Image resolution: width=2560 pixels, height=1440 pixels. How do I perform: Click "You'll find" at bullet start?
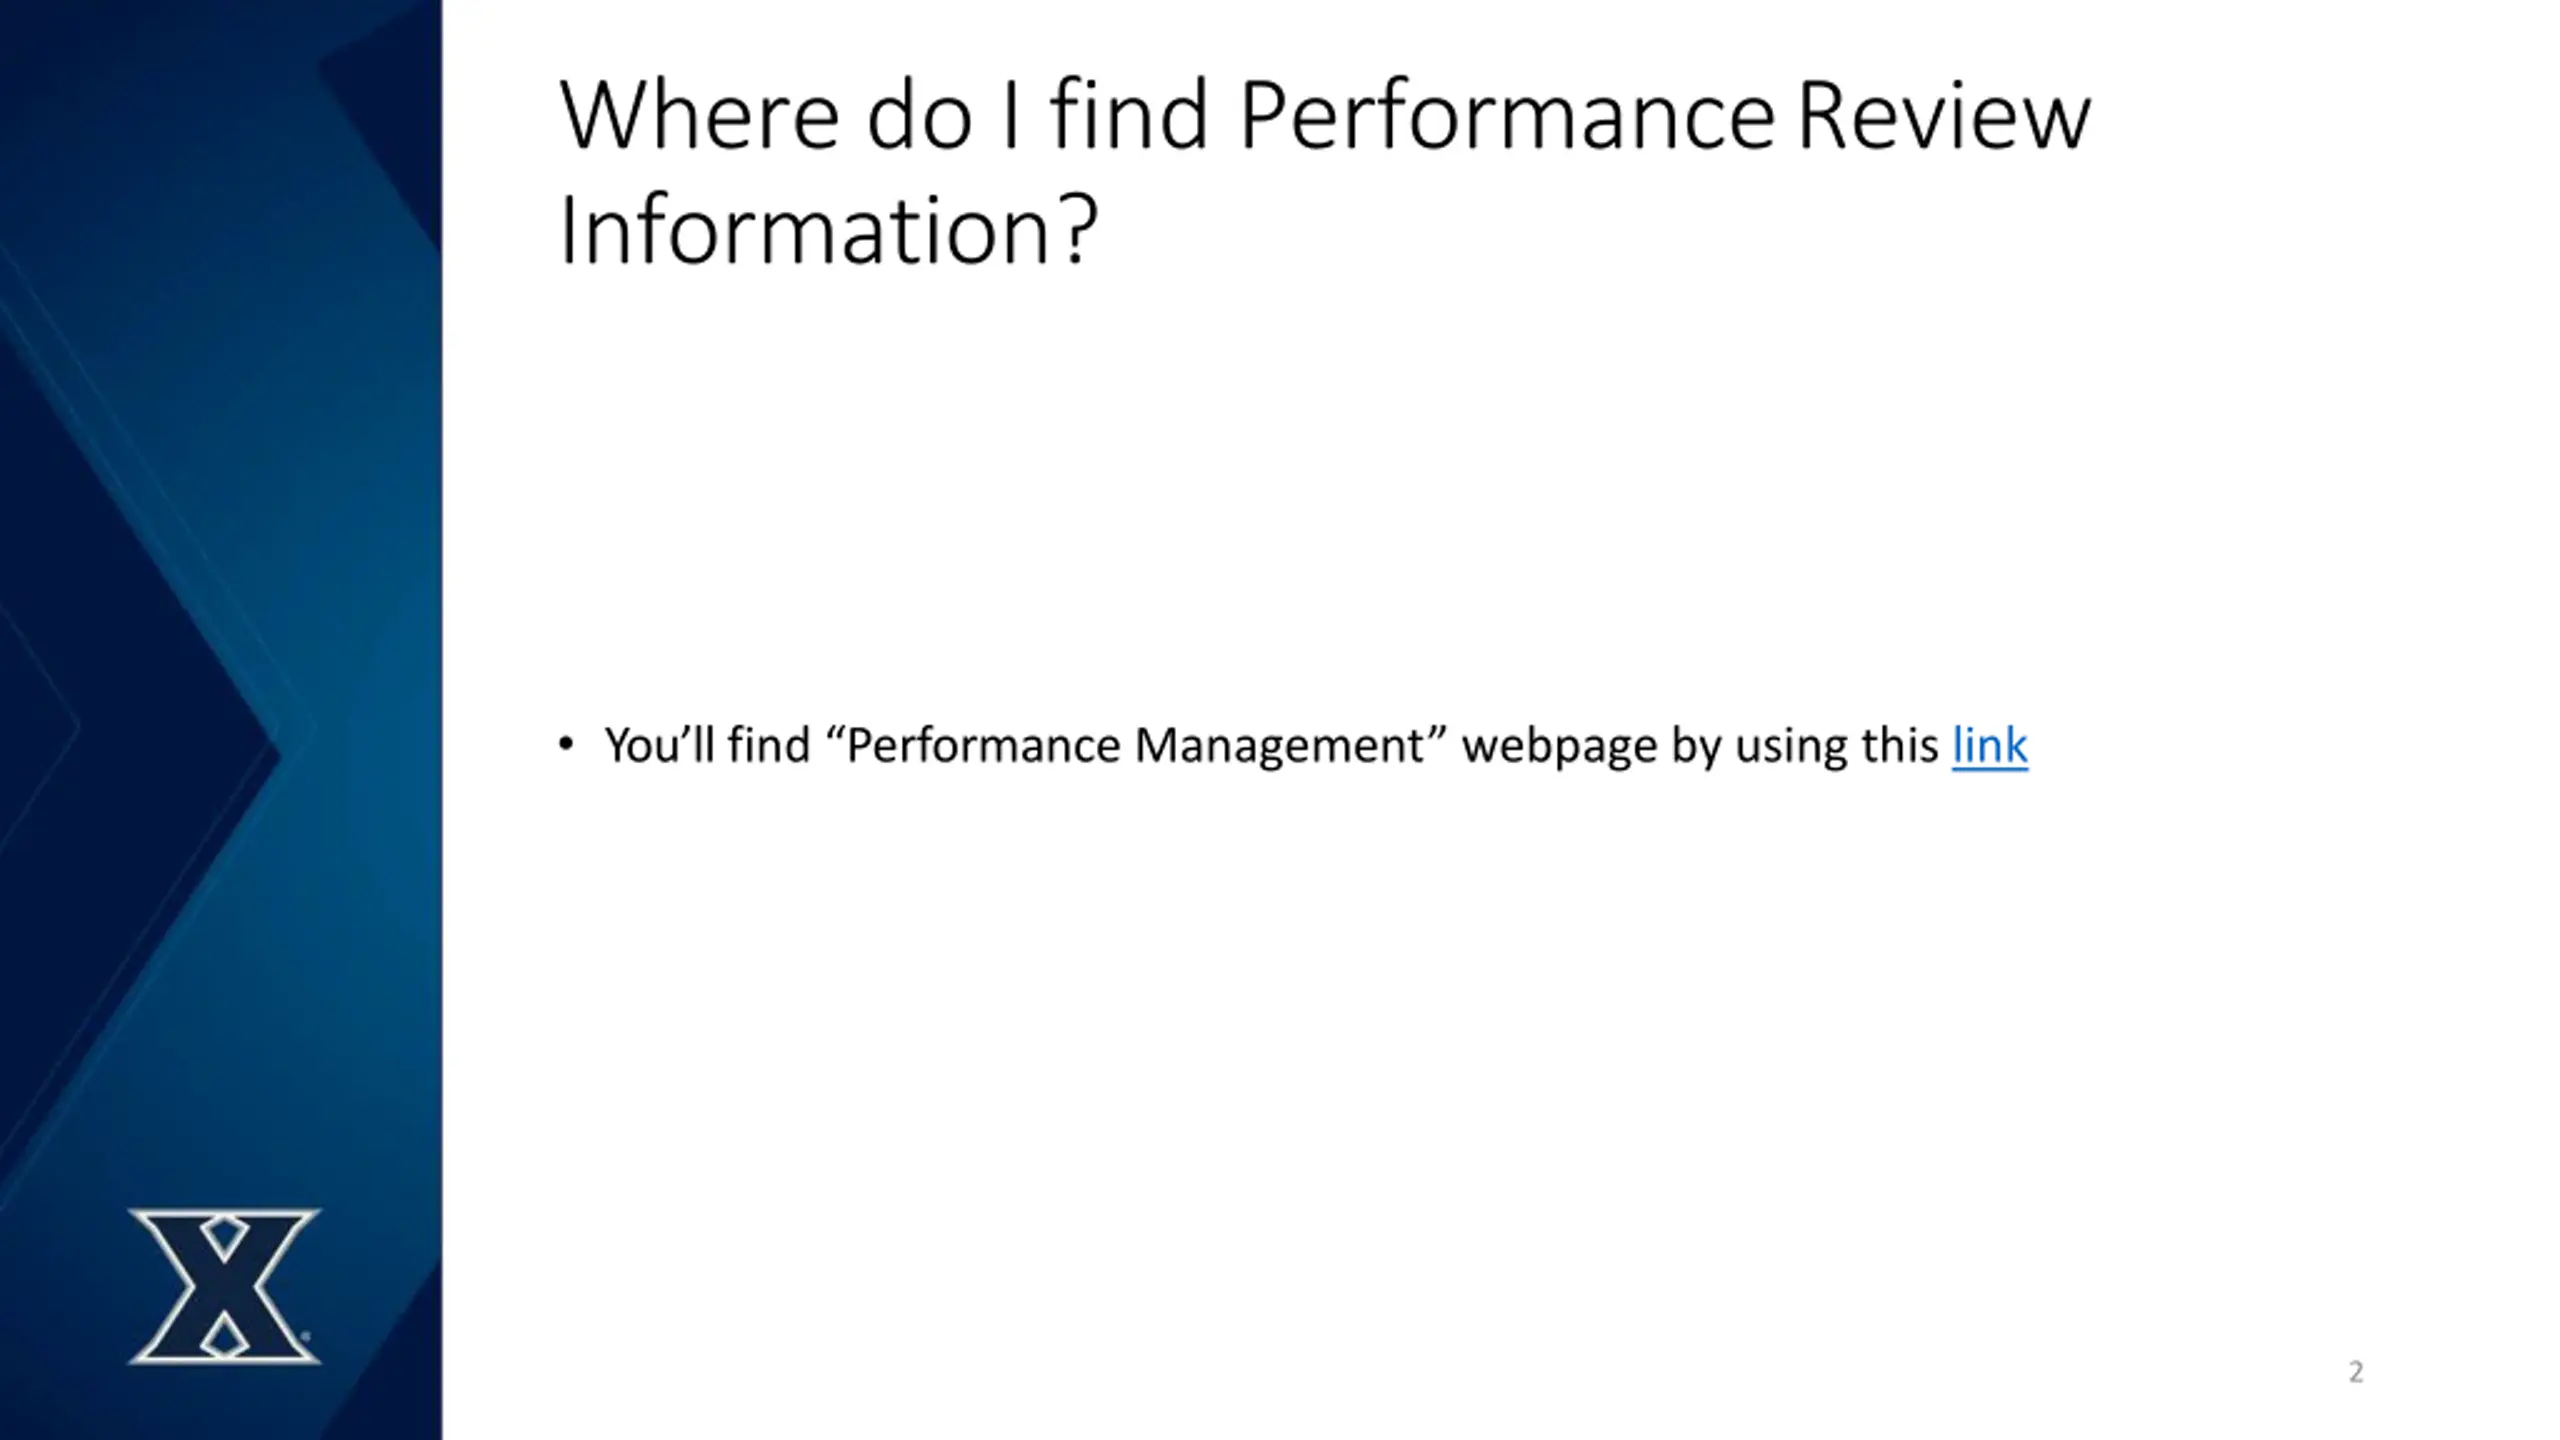pyautogui.click(x=707, y=746)
